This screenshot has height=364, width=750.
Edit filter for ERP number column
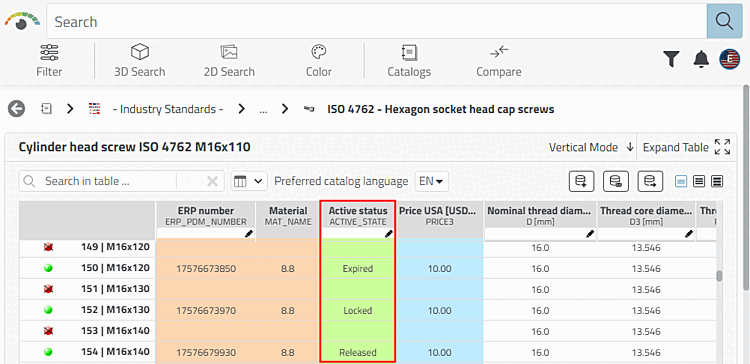(249, 233)
